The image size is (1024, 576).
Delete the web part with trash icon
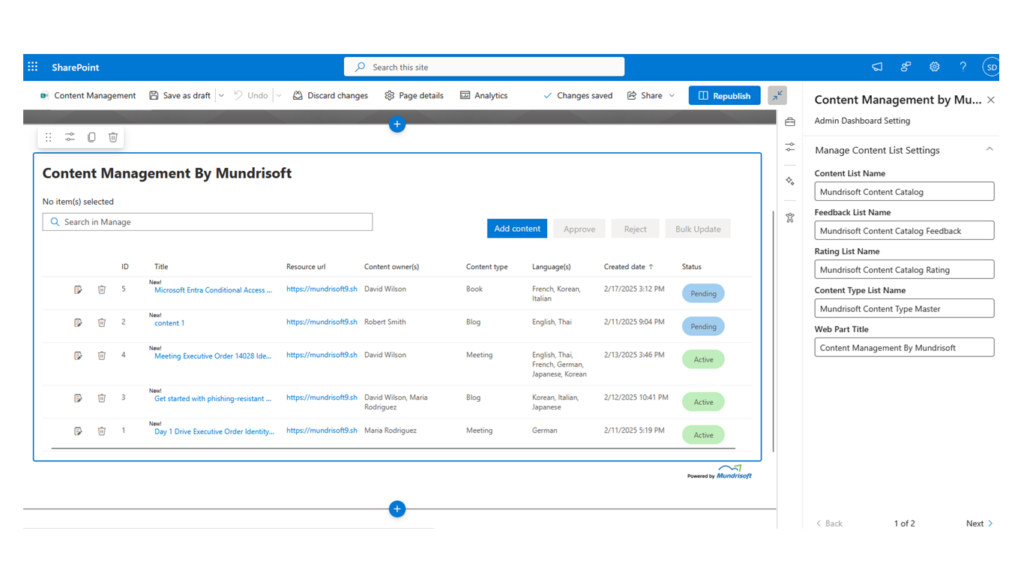(113, 137)
